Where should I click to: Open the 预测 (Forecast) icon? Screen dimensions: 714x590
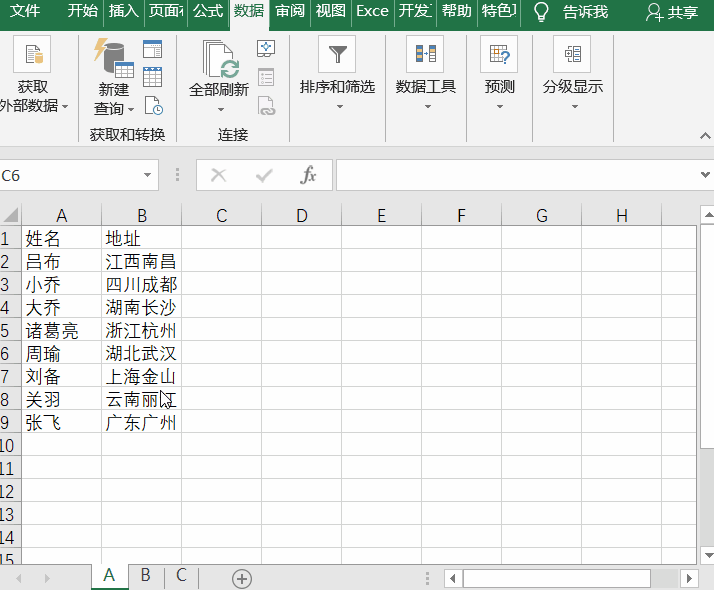tap(499, 54)
